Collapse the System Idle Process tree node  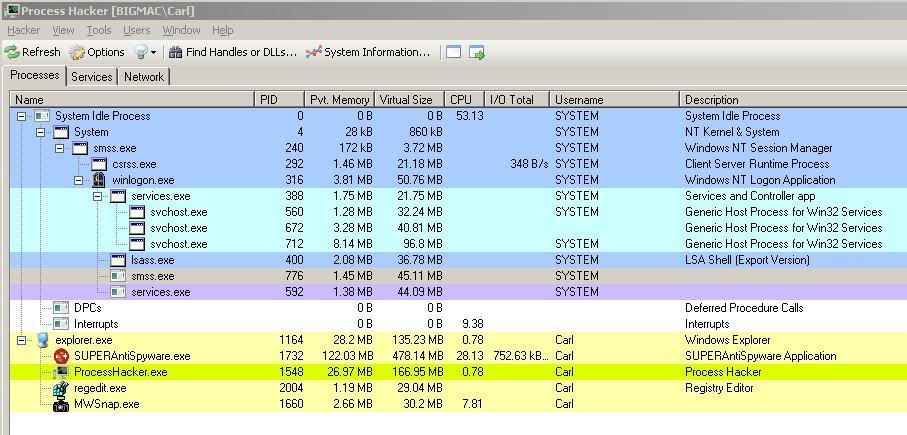click(21, 116)
